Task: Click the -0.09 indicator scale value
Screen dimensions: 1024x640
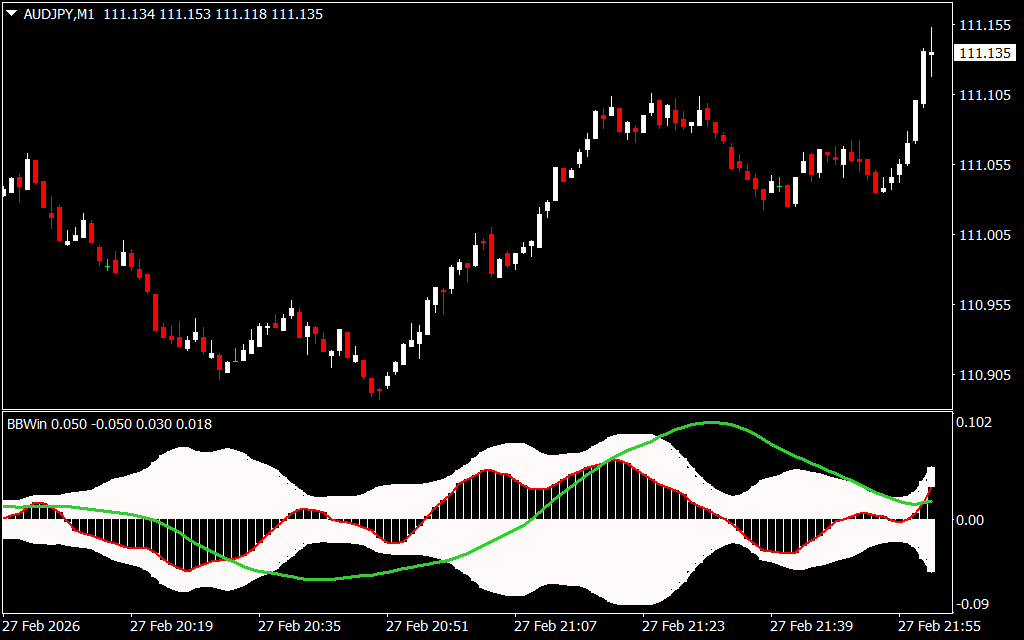Action: 975,603
